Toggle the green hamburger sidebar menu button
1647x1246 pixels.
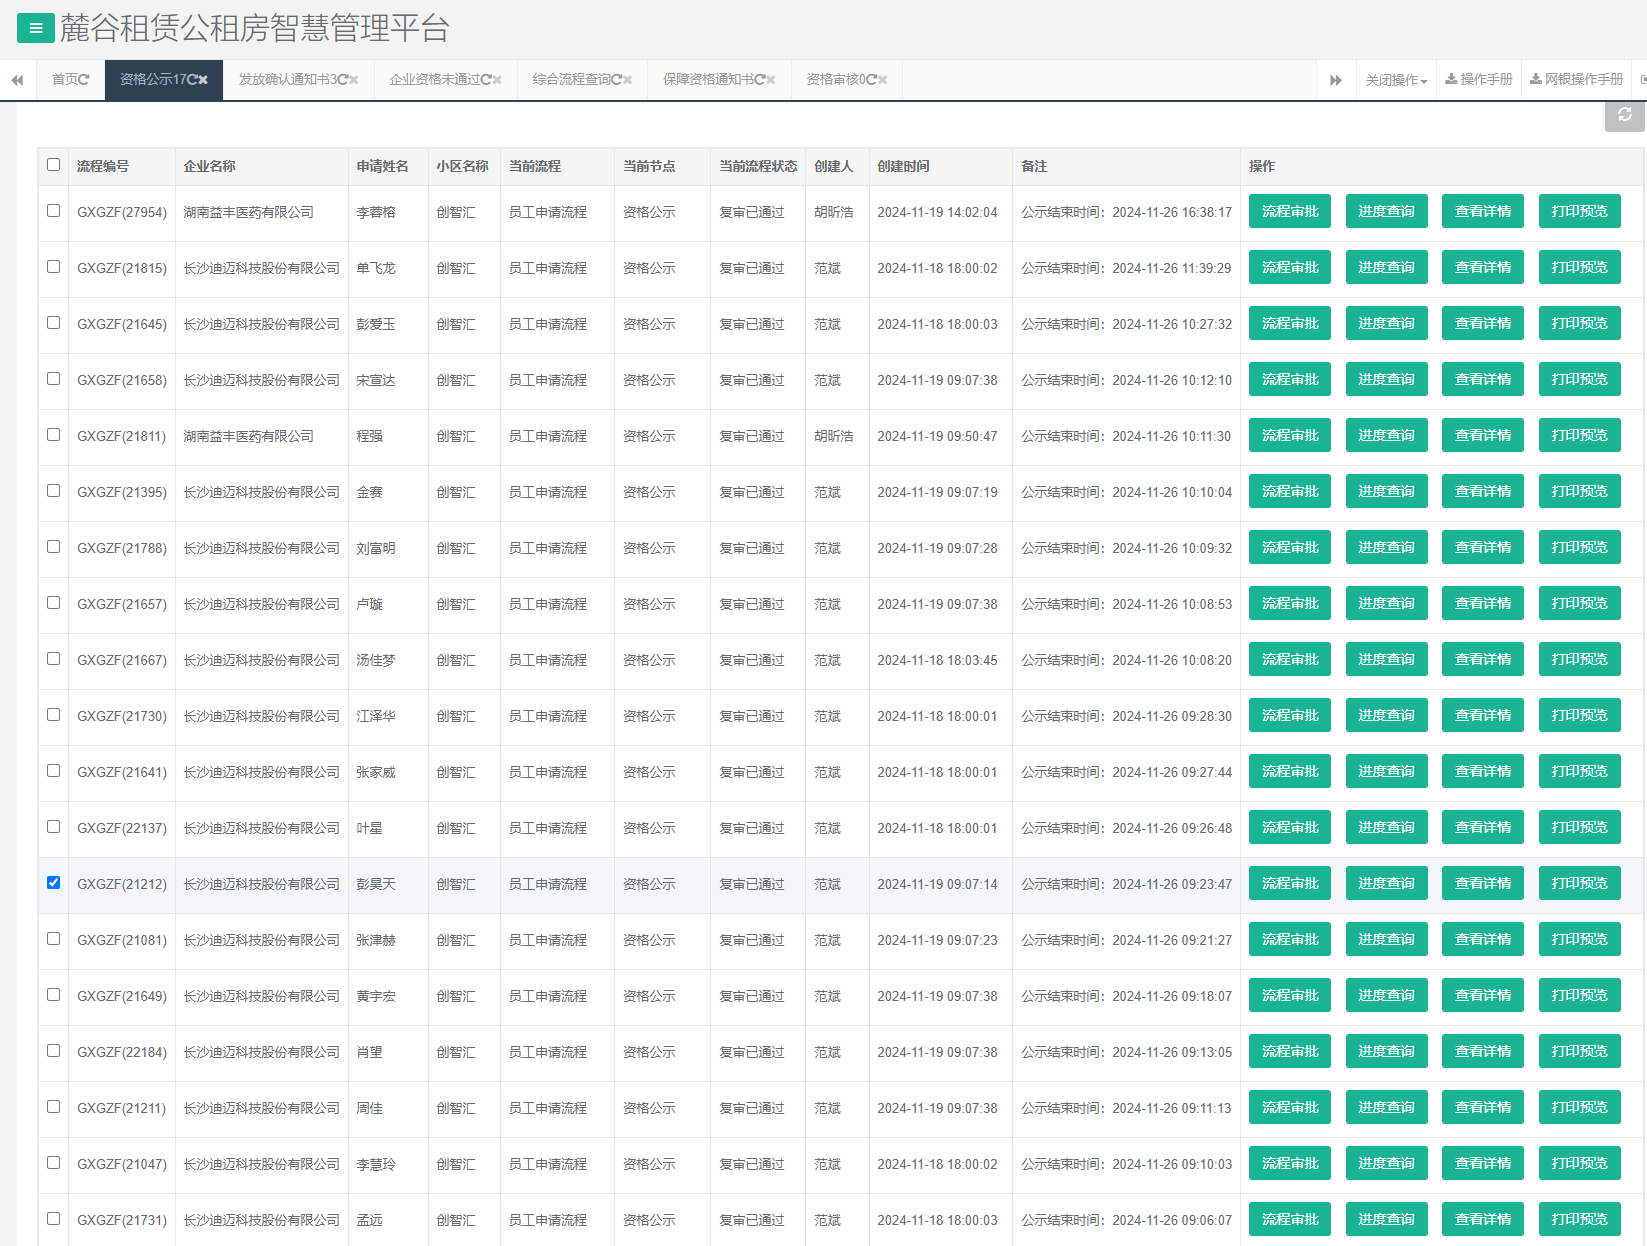[x=36, y=28]
